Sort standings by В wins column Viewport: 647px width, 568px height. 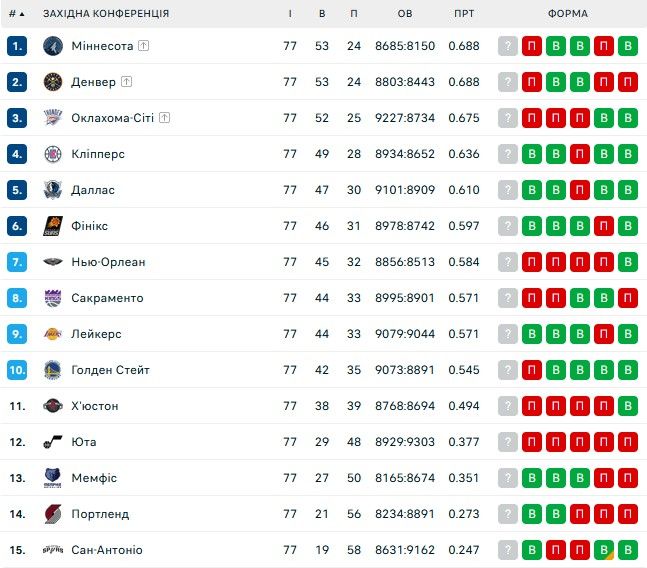pyautogui.click(x=322, y=14)
